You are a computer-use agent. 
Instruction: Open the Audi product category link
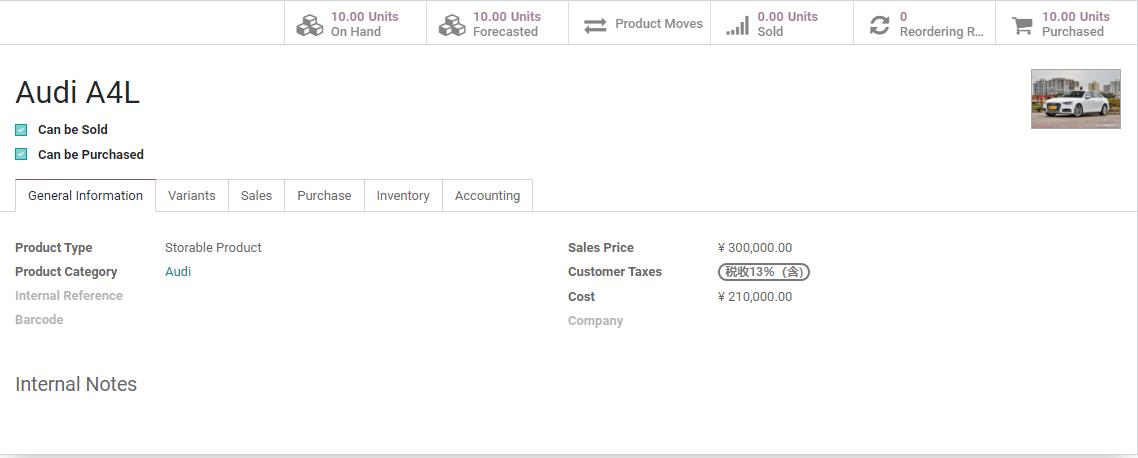pos(178,271)
